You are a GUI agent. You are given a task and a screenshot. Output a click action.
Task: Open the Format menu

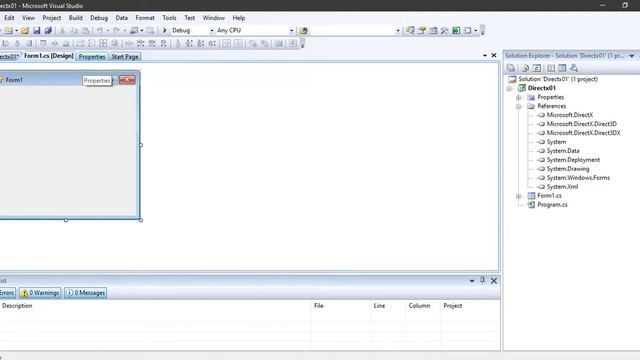pyautogui.click(x=145, y=18)
